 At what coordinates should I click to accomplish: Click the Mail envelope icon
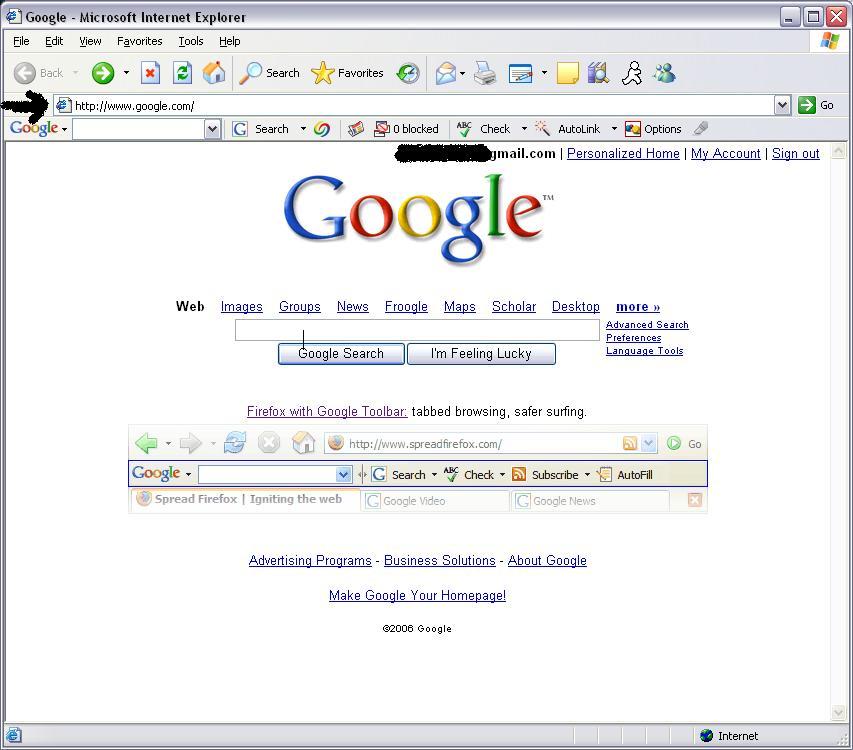click(x=446, y=73)
